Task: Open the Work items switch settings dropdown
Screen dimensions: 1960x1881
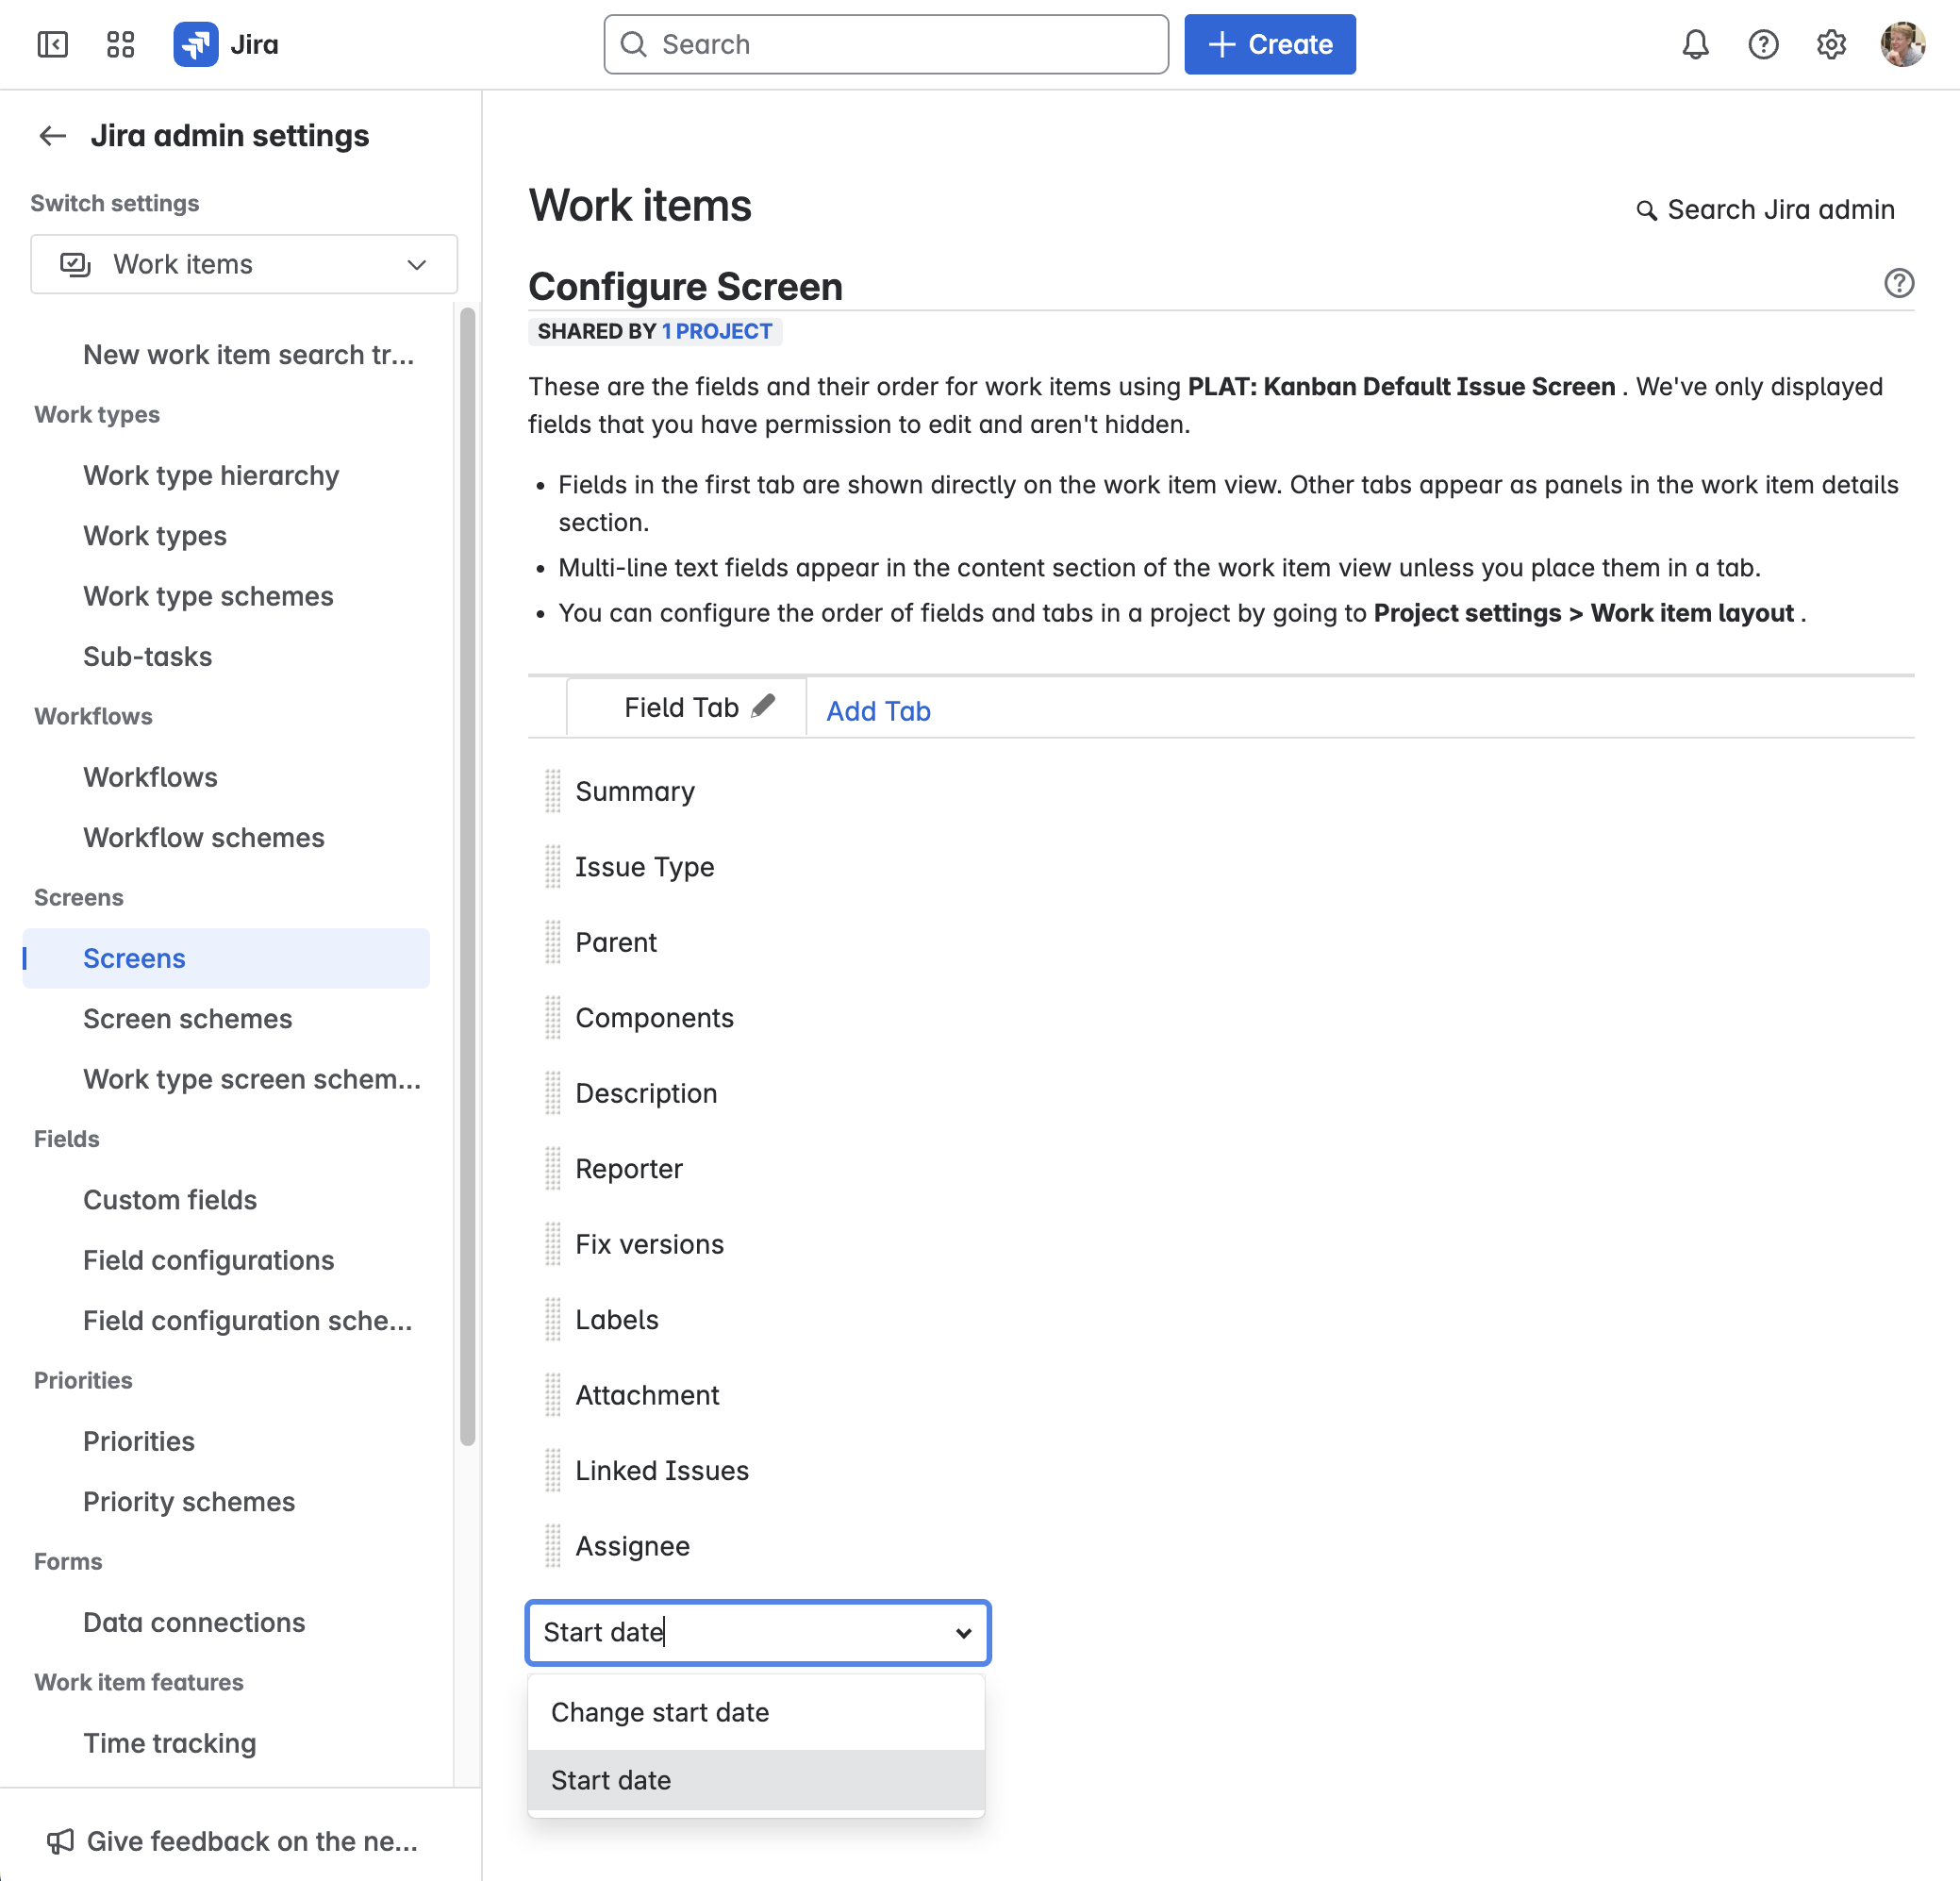Action: tap(243, 264)
